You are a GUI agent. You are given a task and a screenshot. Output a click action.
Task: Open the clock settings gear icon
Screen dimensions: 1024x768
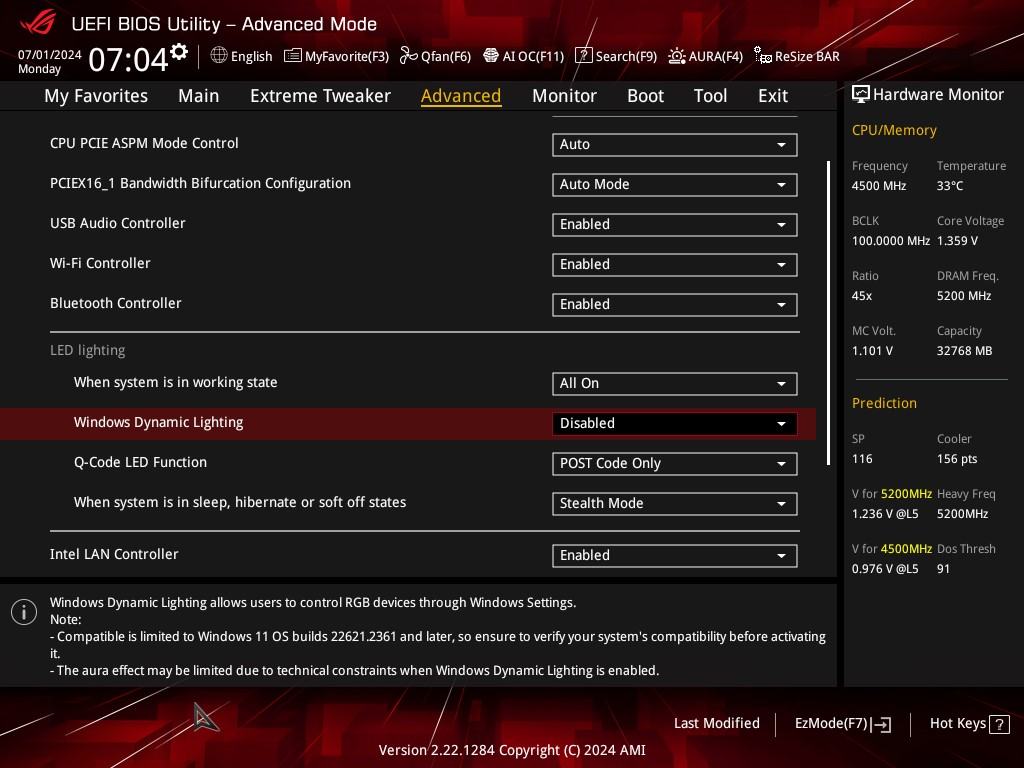point(179,51)
